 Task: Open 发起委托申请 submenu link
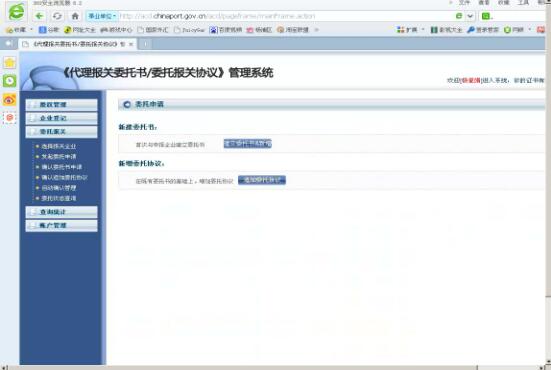[59, 157]
